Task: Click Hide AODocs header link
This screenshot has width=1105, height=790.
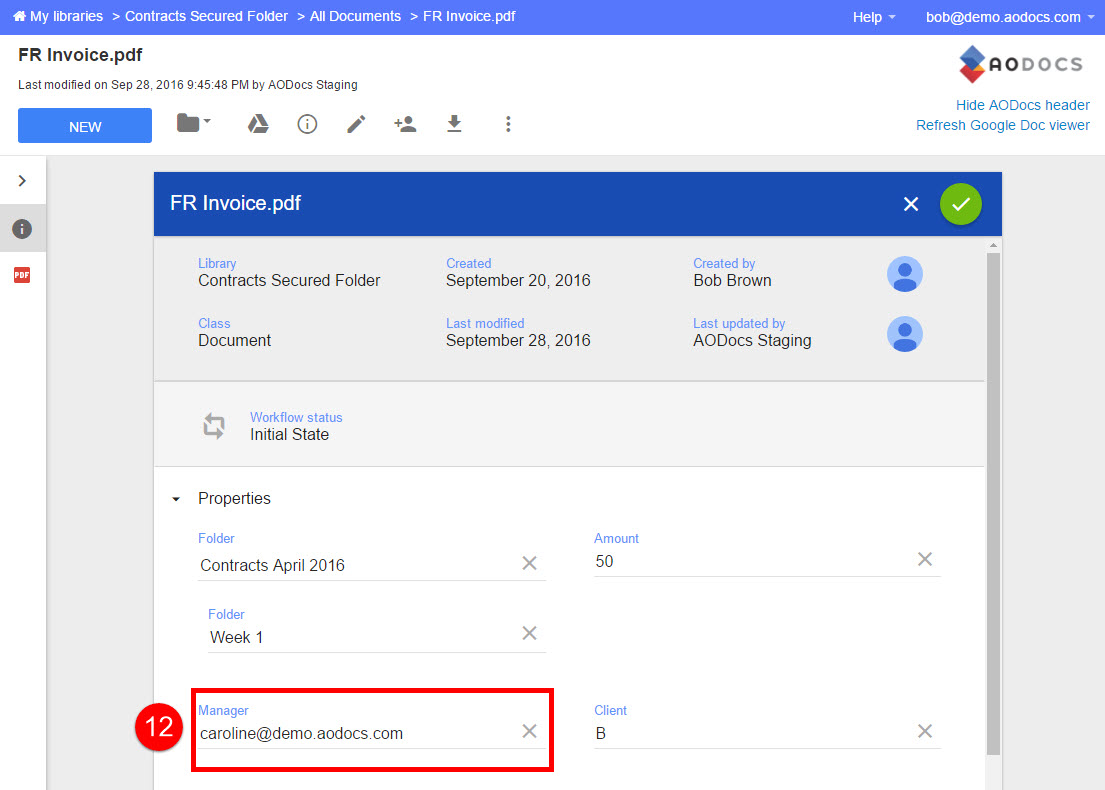Action: pos(1023,105)
